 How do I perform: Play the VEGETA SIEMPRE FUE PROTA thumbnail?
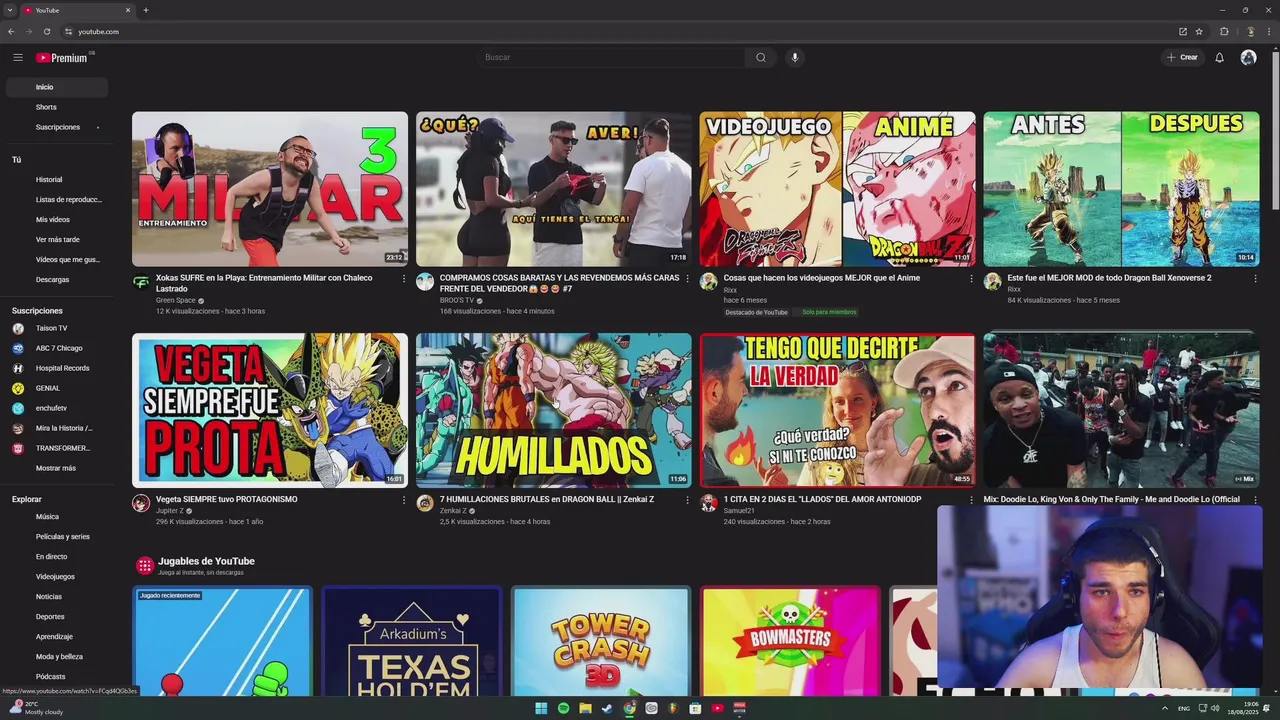tap(270, 410)
